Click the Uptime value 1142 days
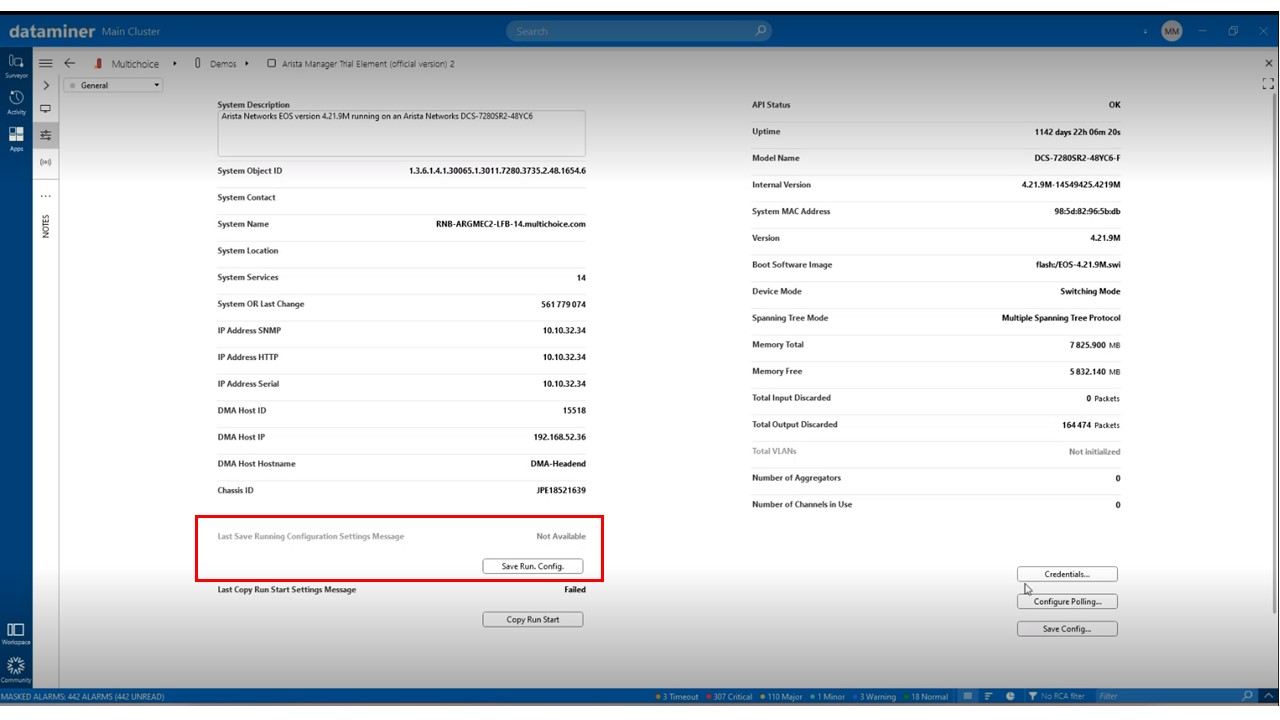This screenshot has width=1280, height=720. [1077, 132]
